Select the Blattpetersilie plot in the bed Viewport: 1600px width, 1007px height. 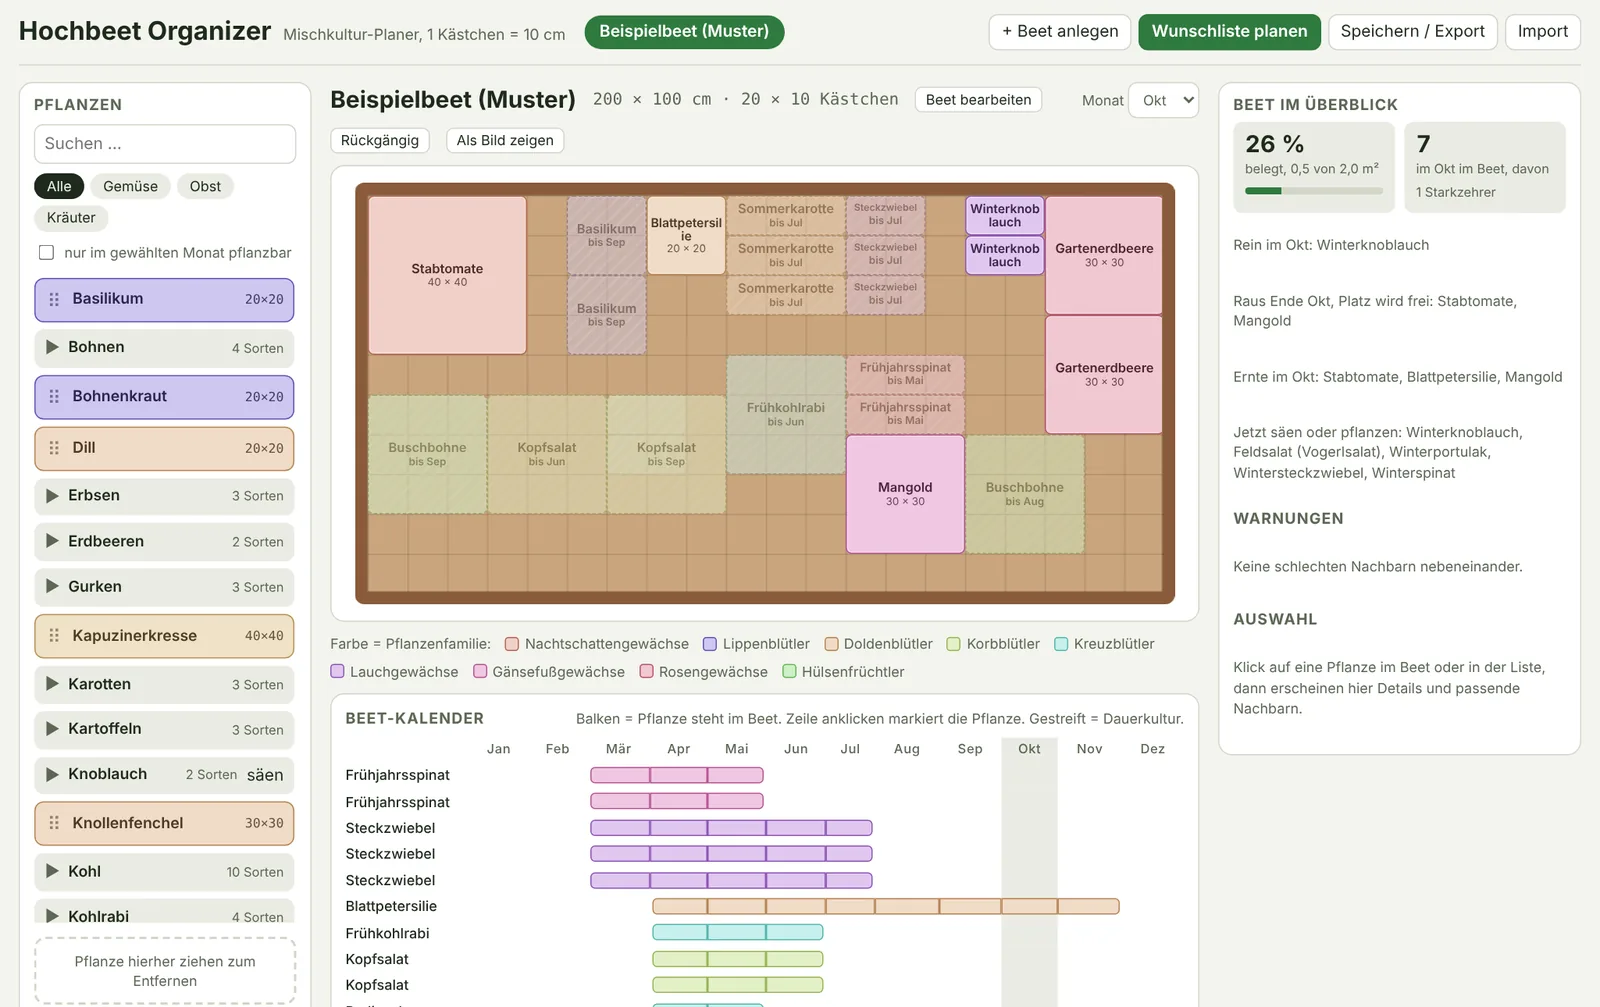click(x=686, y=235)
